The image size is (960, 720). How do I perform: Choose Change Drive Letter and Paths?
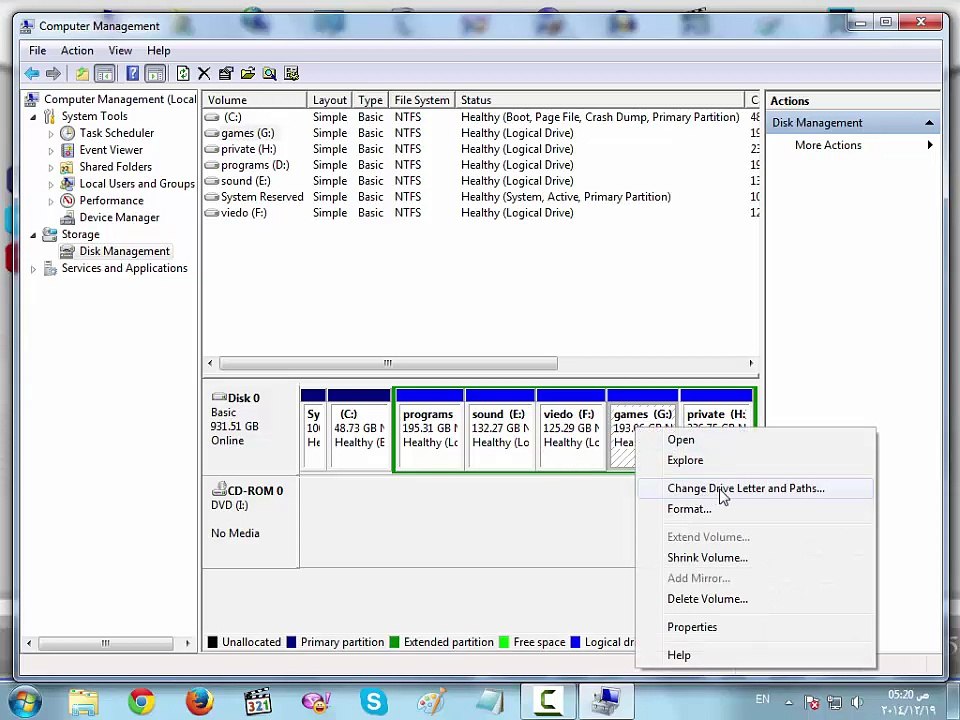click(x=745, y=489)
